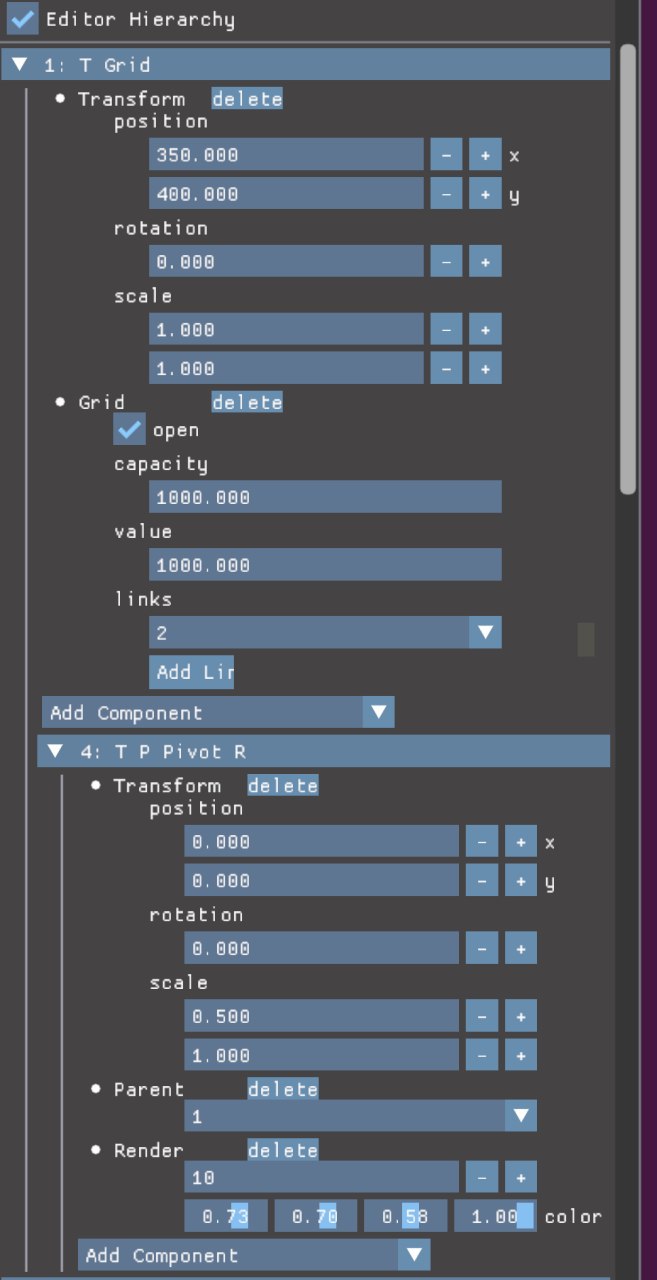Delete the Render component
The image size is (657, 1280).
[283, 1150]
